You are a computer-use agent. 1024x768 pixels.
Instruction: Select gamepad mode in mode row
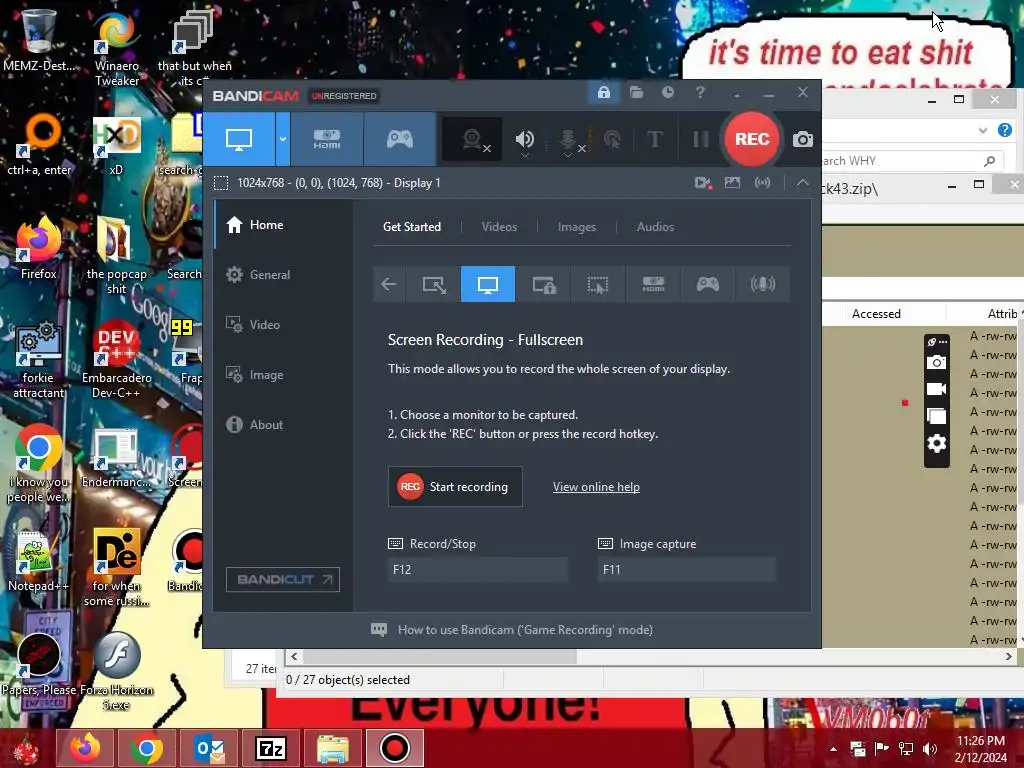707,284
